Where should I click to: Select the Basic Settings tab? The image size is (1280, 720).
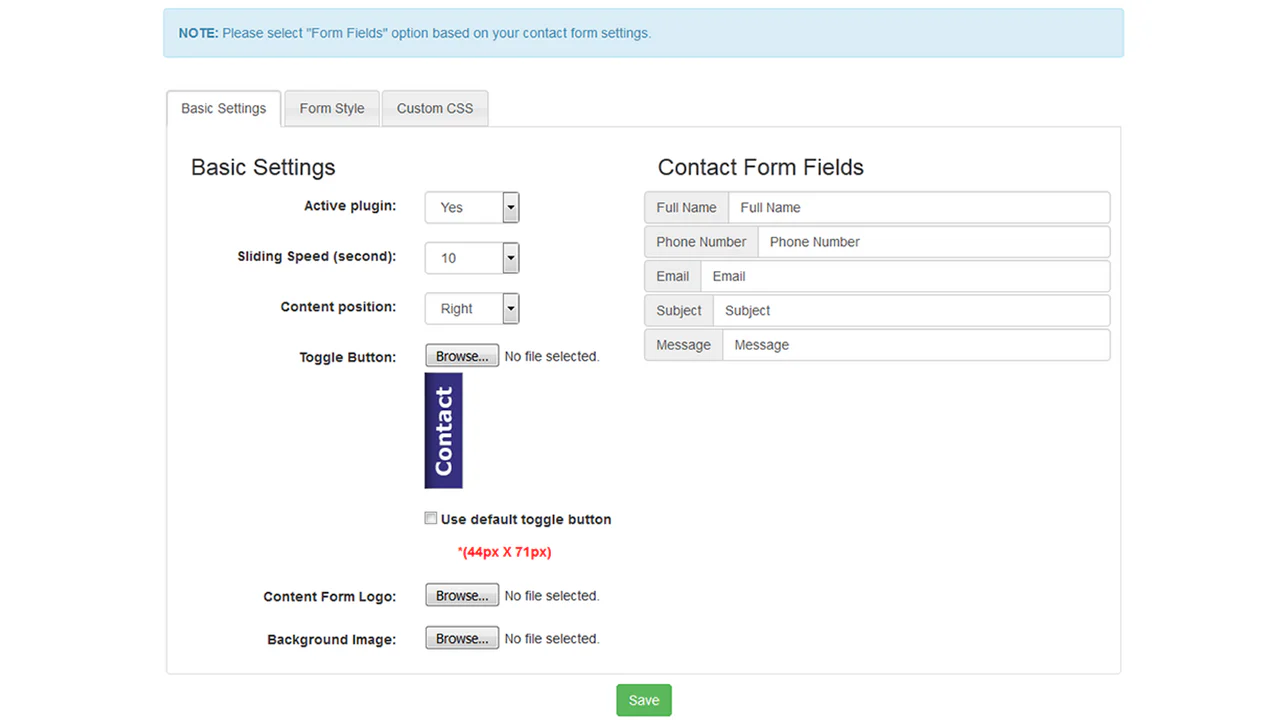click(x=224, y=108)
